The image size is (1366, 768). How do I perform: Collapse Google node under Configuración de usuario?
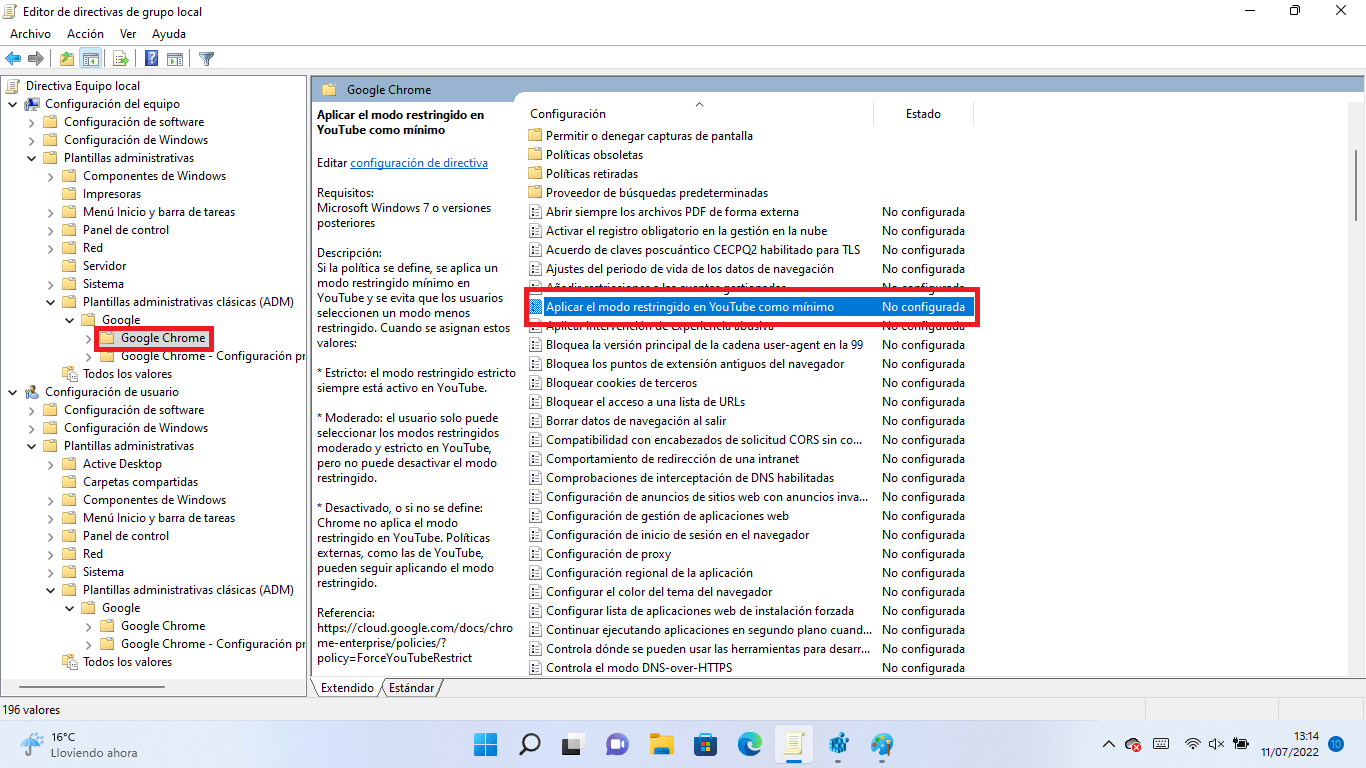pos(69,608)
